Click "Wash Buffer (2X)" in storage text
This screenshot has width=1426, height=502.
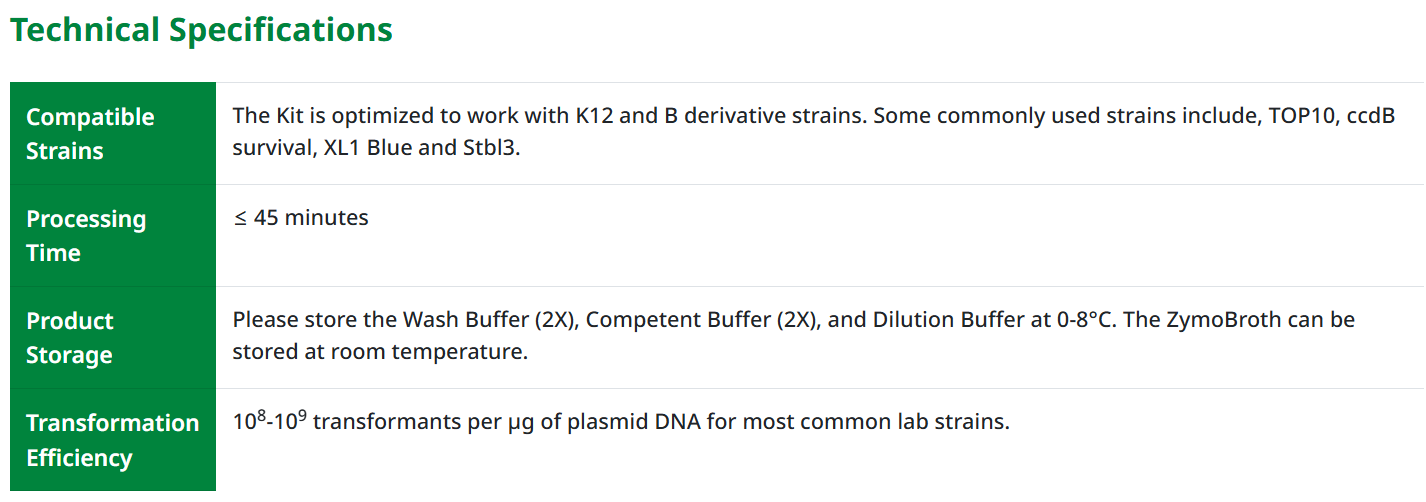coord(492,320)
